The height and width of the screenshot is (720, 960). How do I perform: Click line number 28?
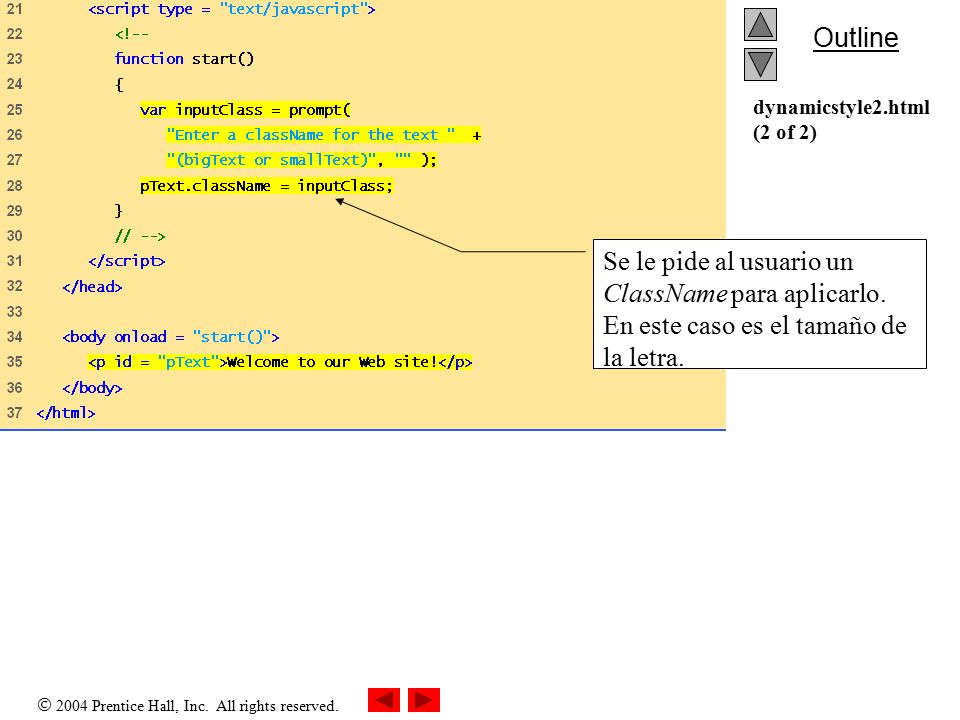[14, 186]
